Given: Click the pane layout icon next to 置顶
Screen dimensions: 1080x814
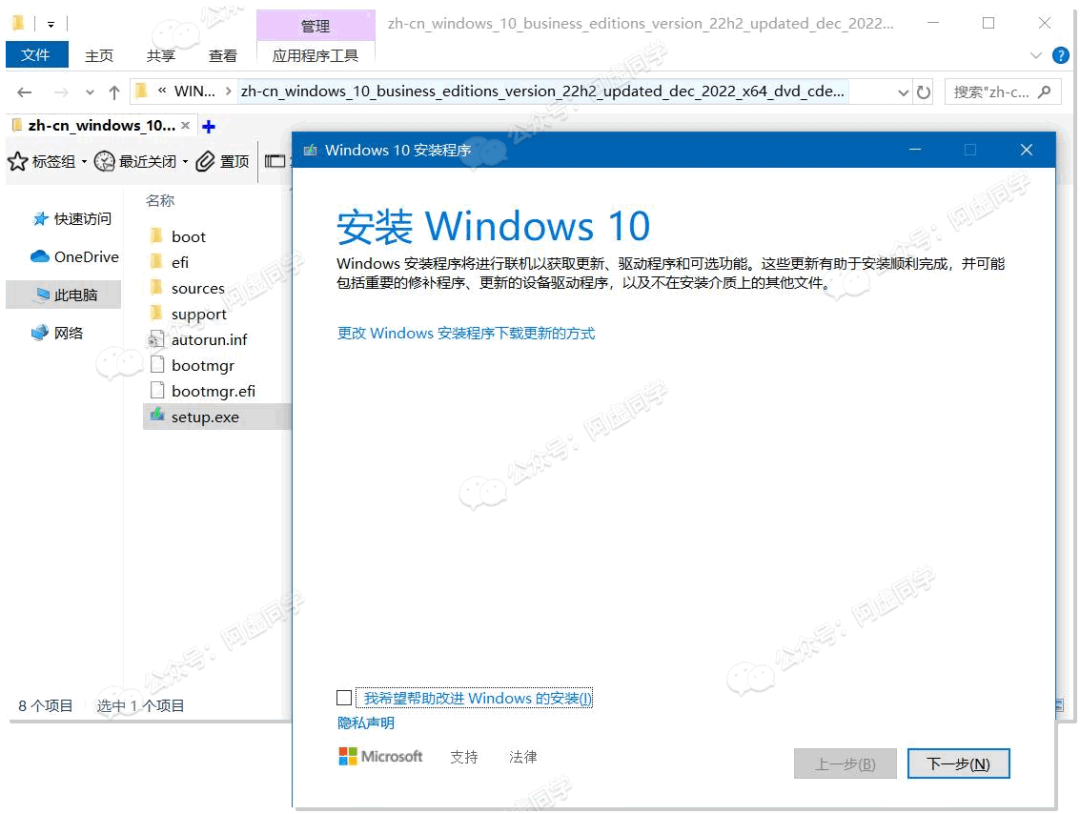Looking at the screenshot, I should click(275, 161).
